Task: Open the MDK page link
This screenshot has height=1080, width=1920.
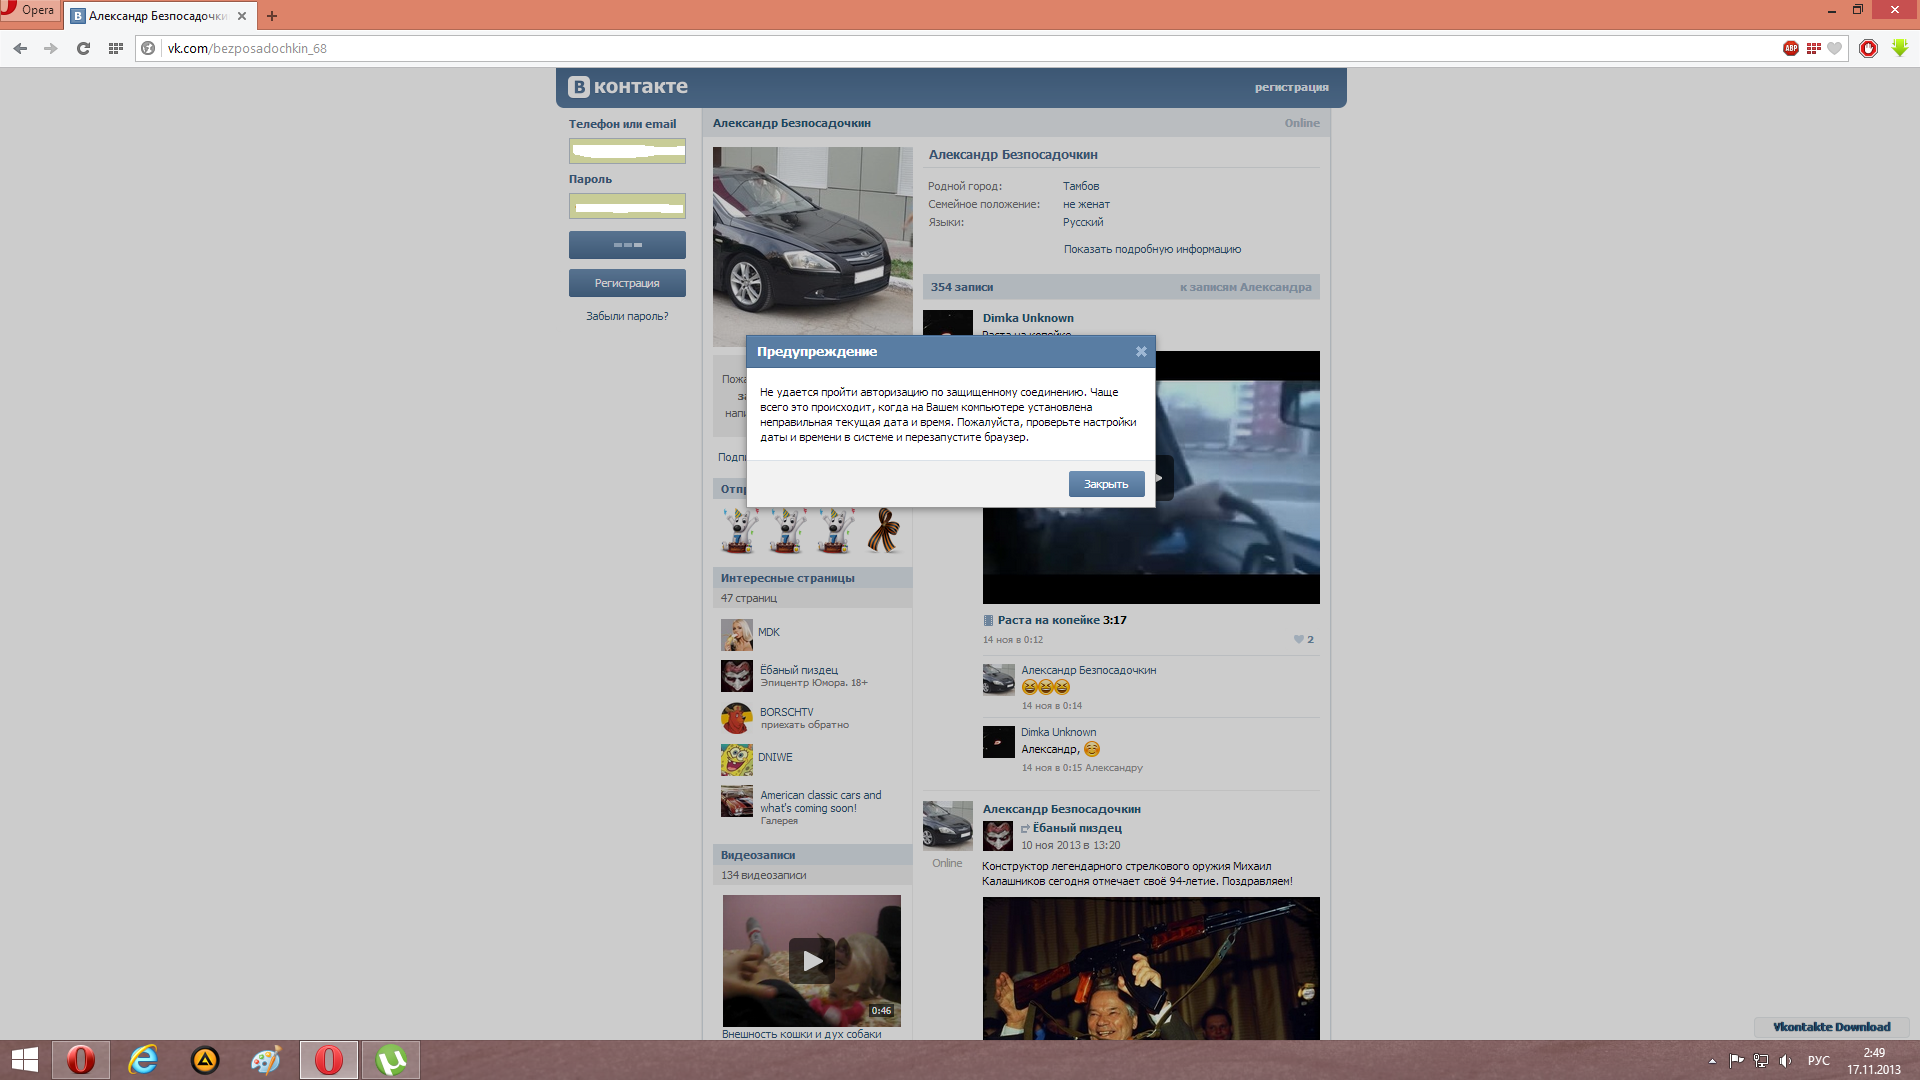Action: pos(769,632)
